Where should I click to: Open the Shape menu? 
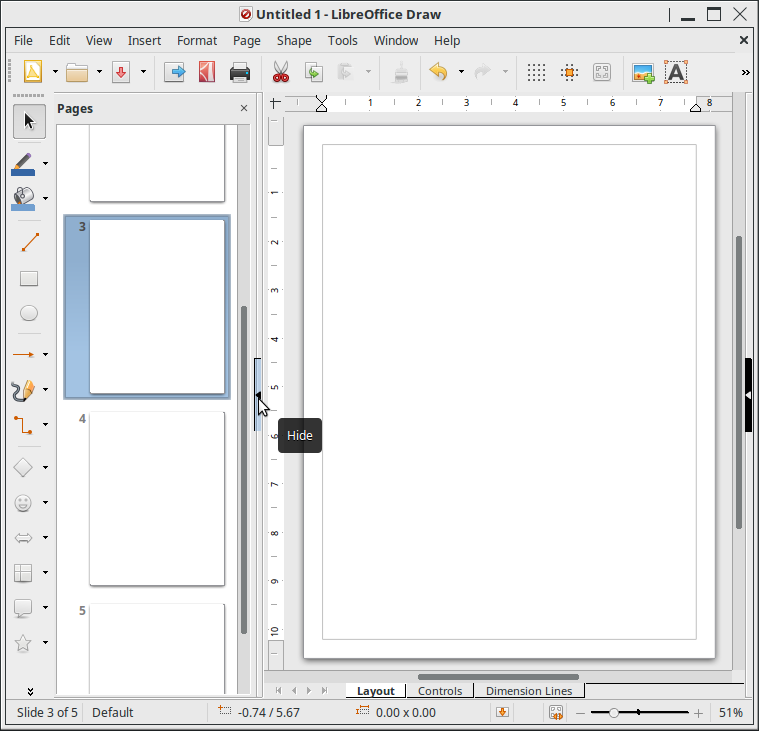pyautogui.click(x=294, y=40)
